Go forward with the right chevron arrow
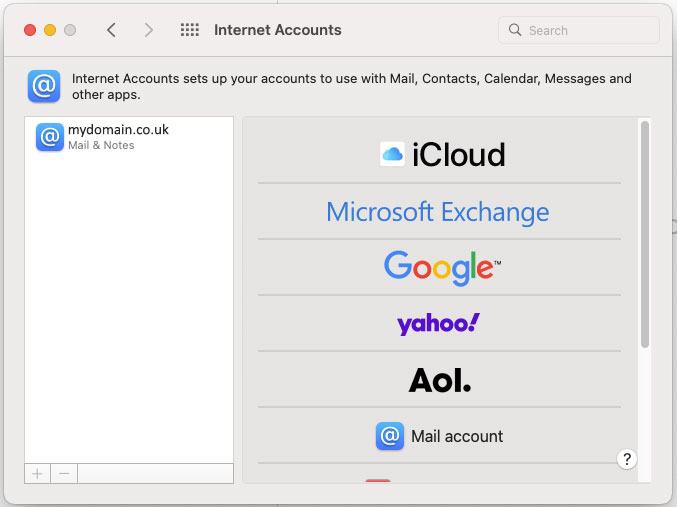The image size is (677, 507). [149, 30]
